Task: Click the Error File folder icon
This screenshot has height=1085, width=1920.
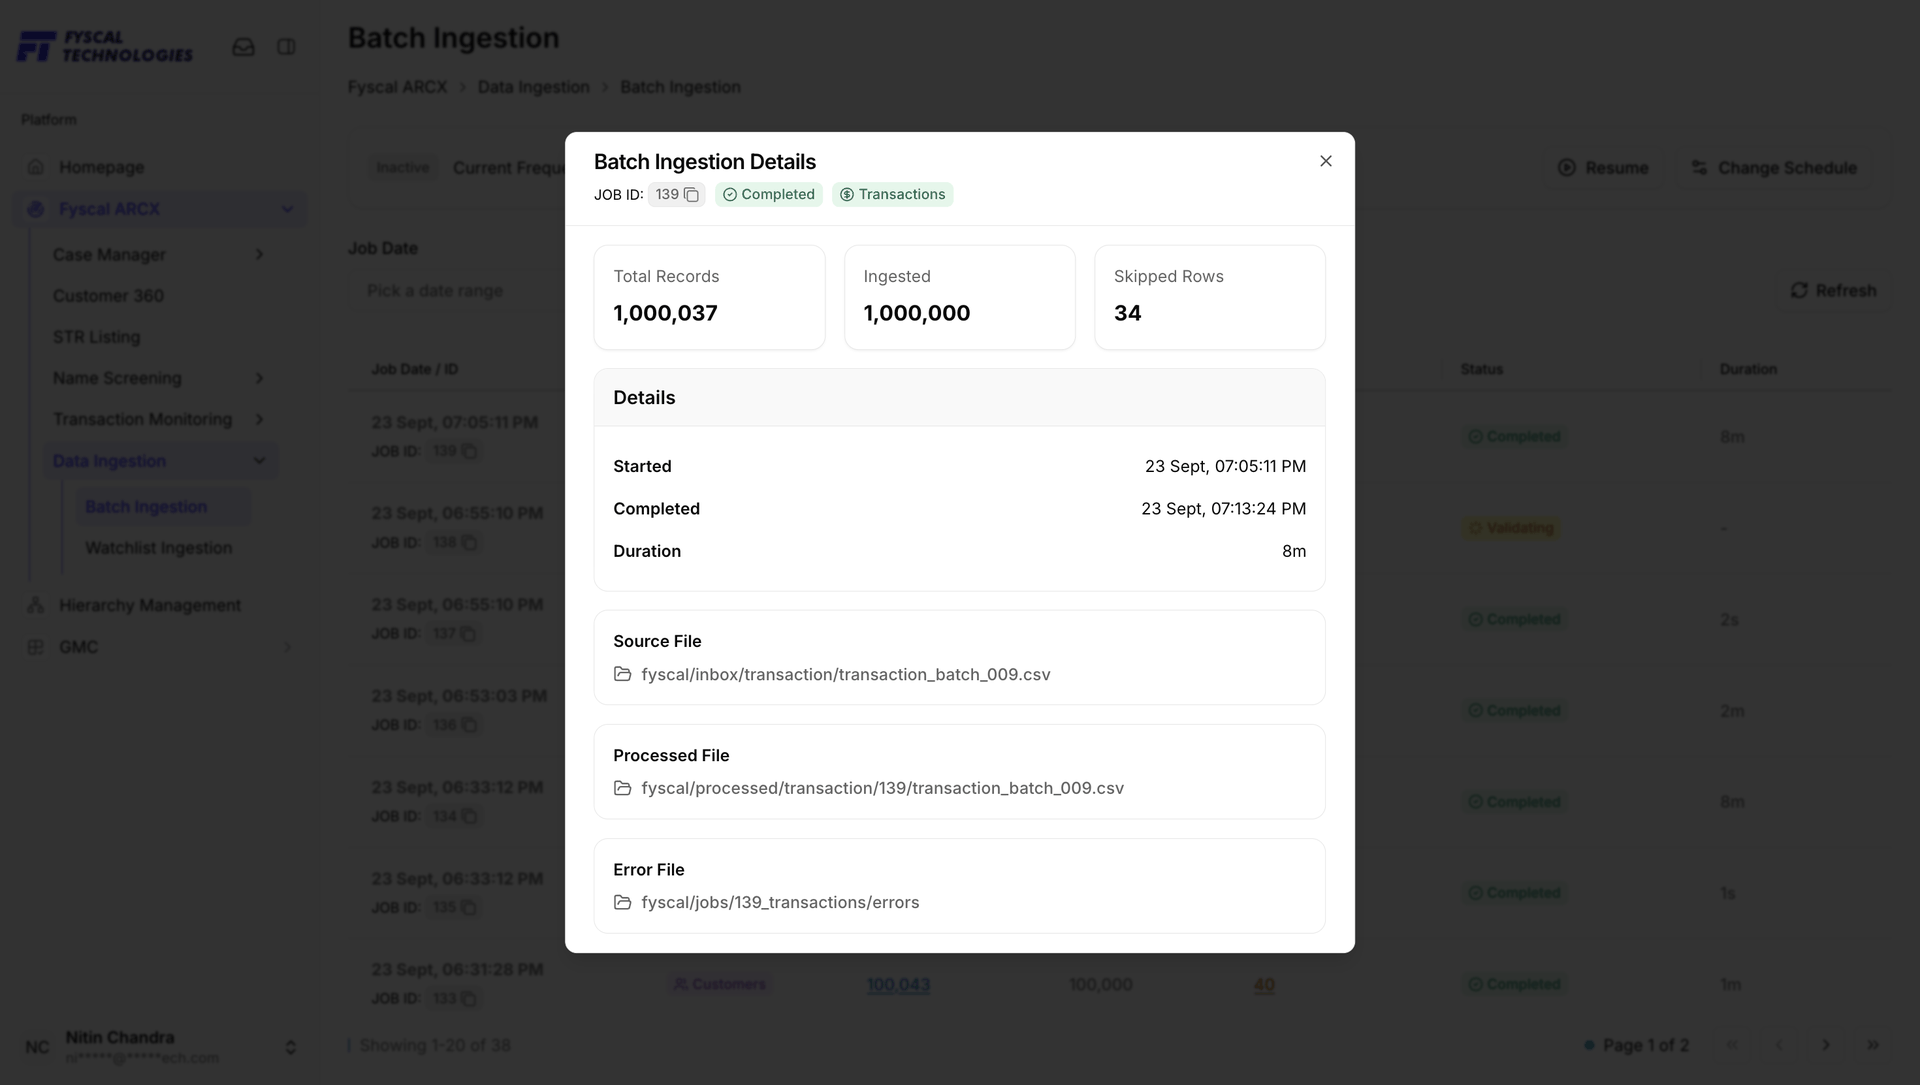Action: click(622, 902)
